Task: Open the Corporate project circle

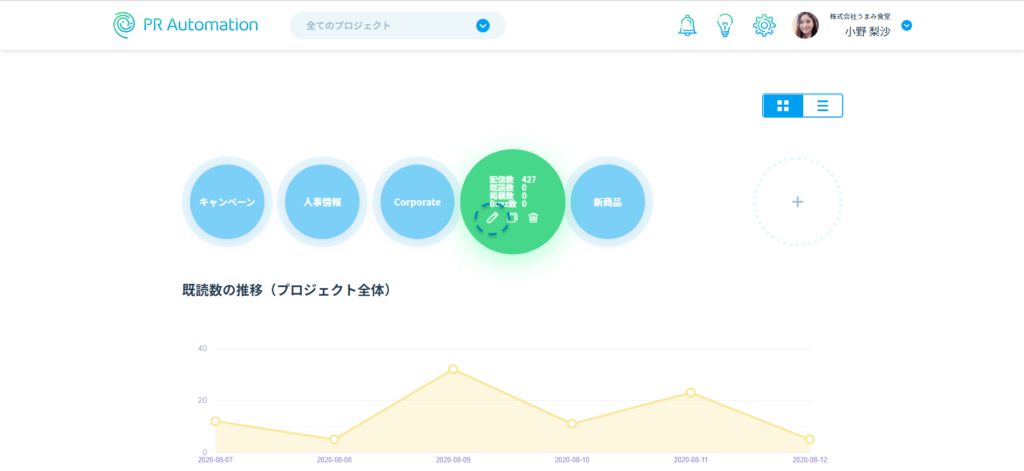Action: (417, 202)
